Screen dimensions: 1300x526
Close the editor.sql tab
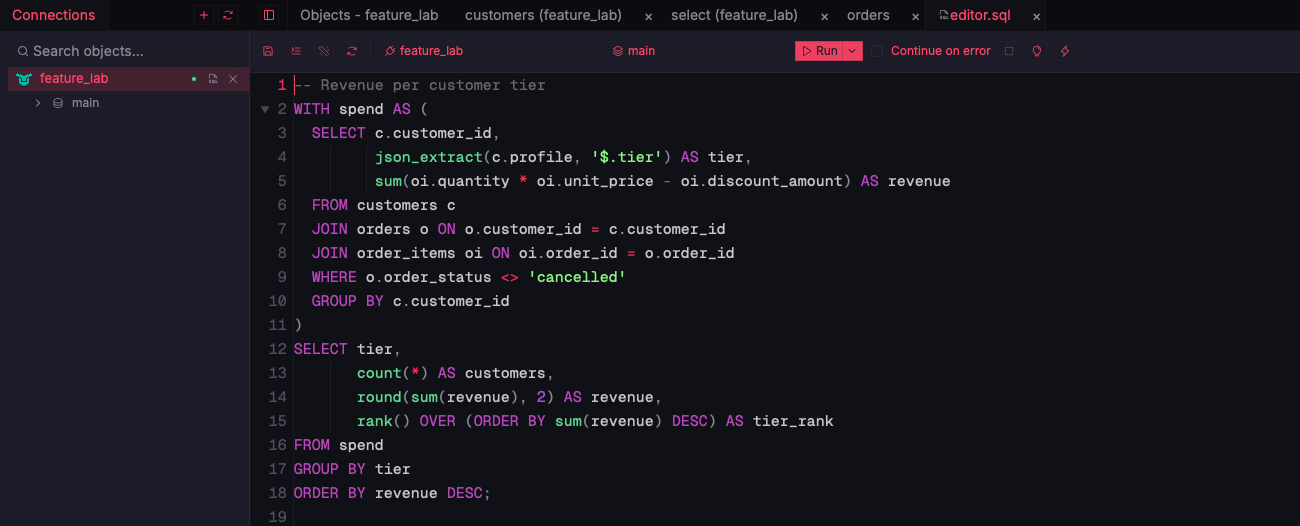[x=1036, y=16]
